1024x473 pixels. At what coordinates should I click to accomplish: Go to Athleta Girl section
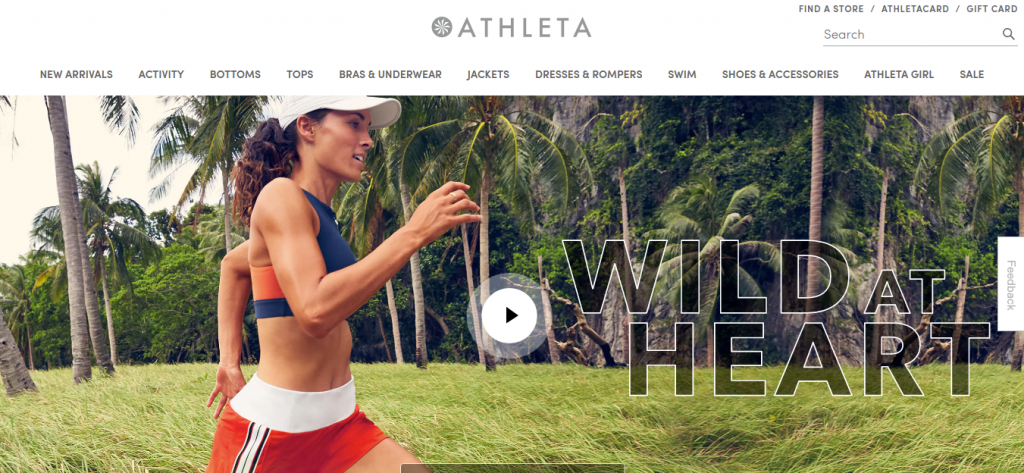[x=899, y=74]
